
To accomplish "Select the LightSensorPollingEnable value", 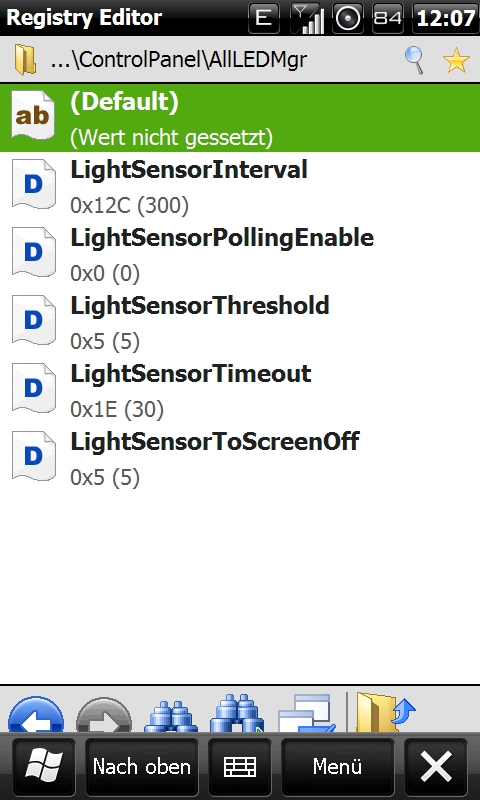I will (x=240, y=255).
